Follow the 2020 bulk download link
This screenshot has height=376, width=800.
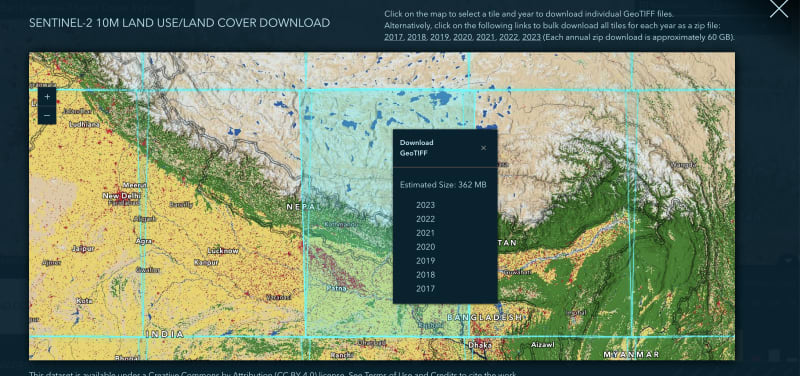[462, 37]
